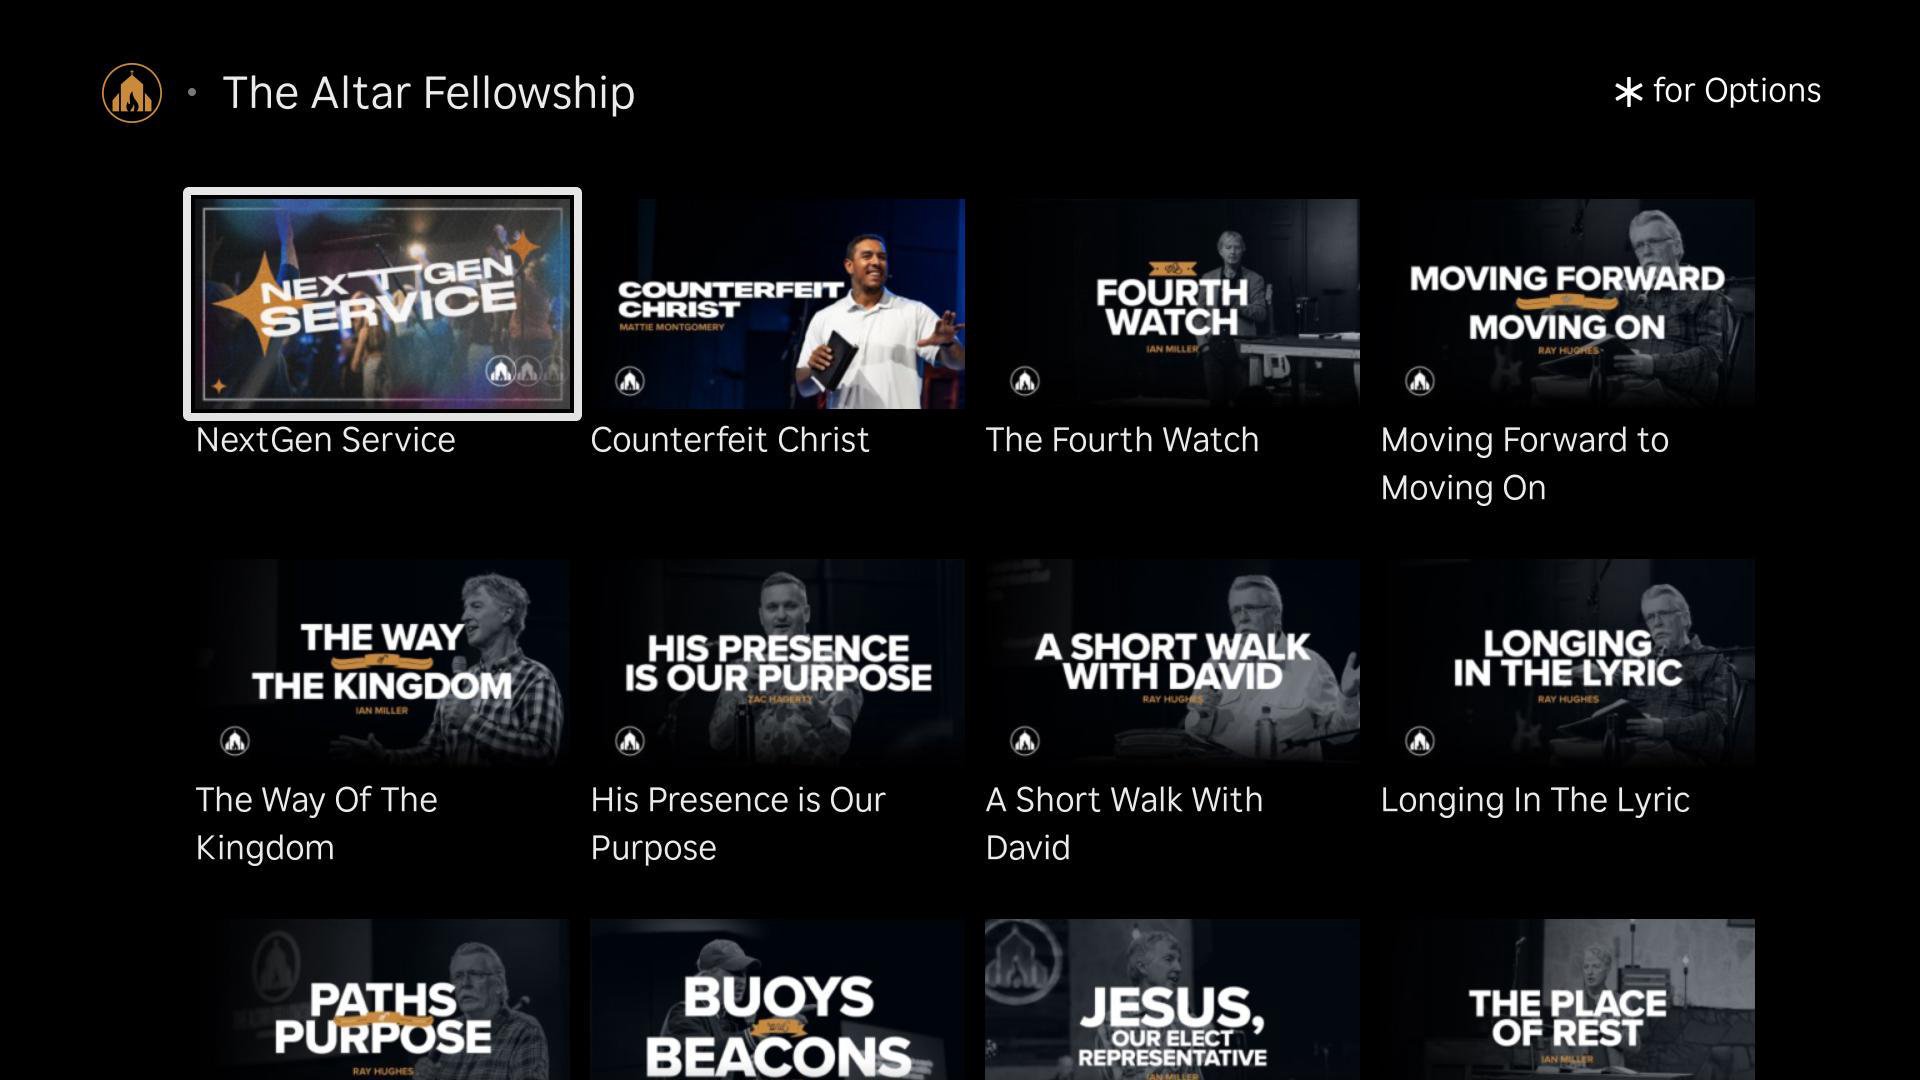
Task: Open the Counterfeit Christ video thumbnail
Action: pos(777,304)
